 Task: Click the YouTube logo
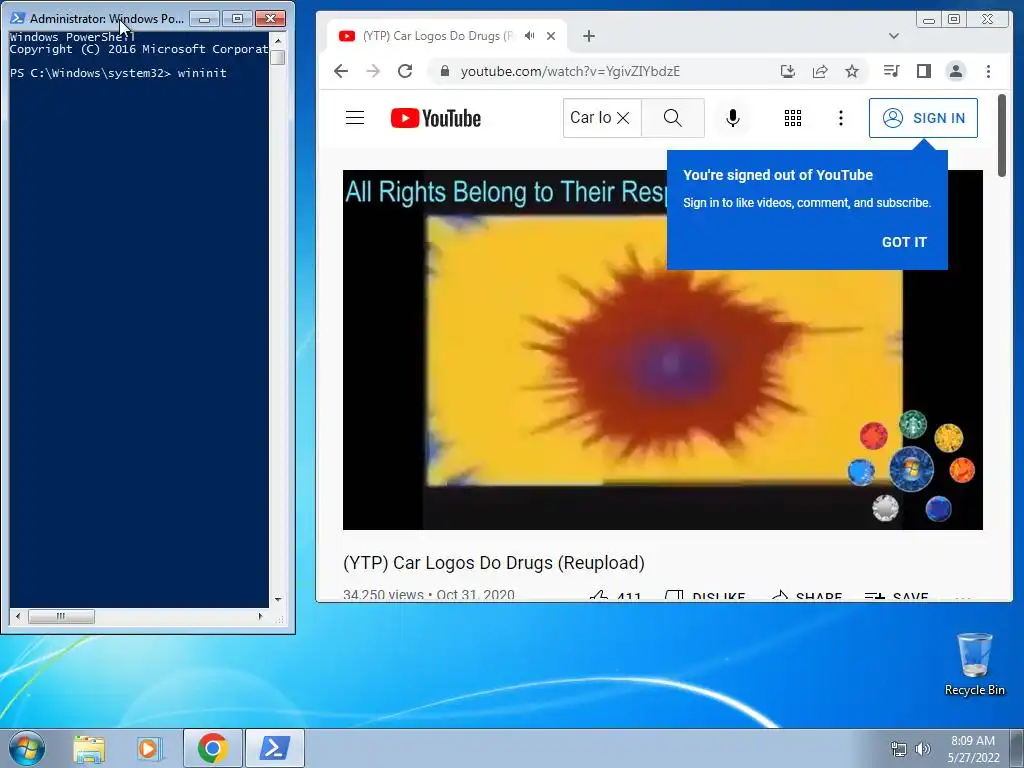pos(436,118)
